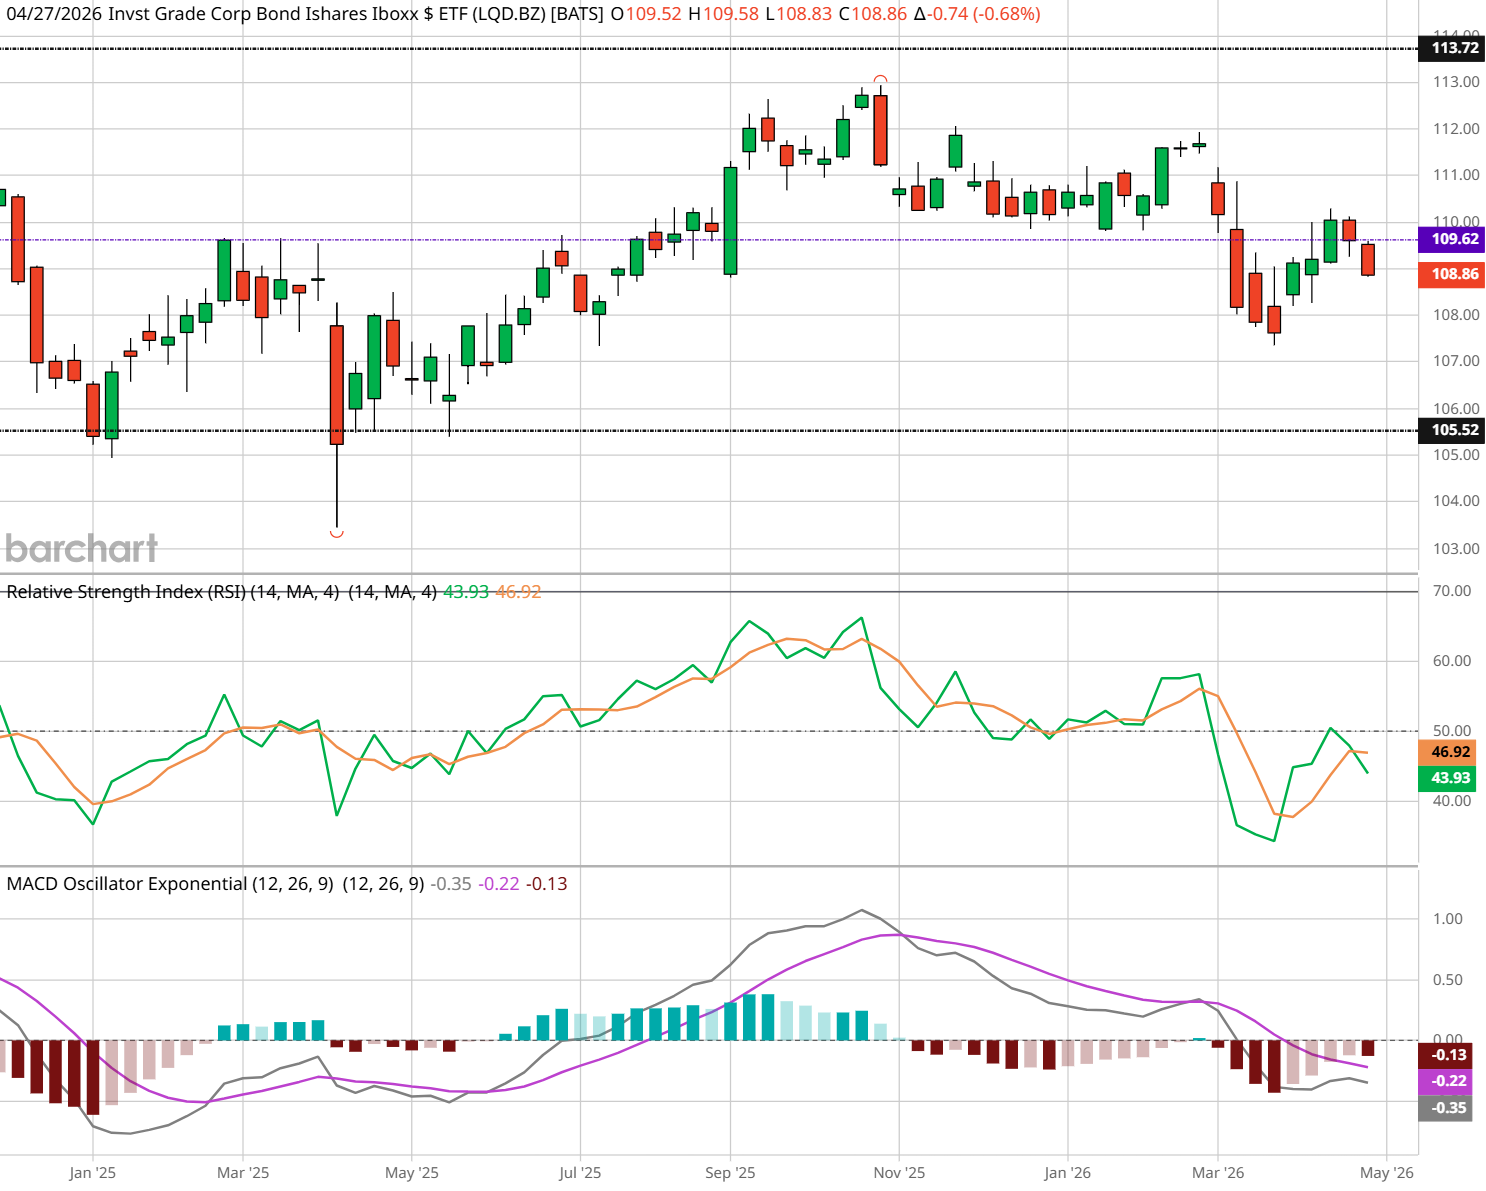1486x1191 pixels.
Task: Click the dark red -0.13 MACD axis badge
Action: [1446, 1055]
